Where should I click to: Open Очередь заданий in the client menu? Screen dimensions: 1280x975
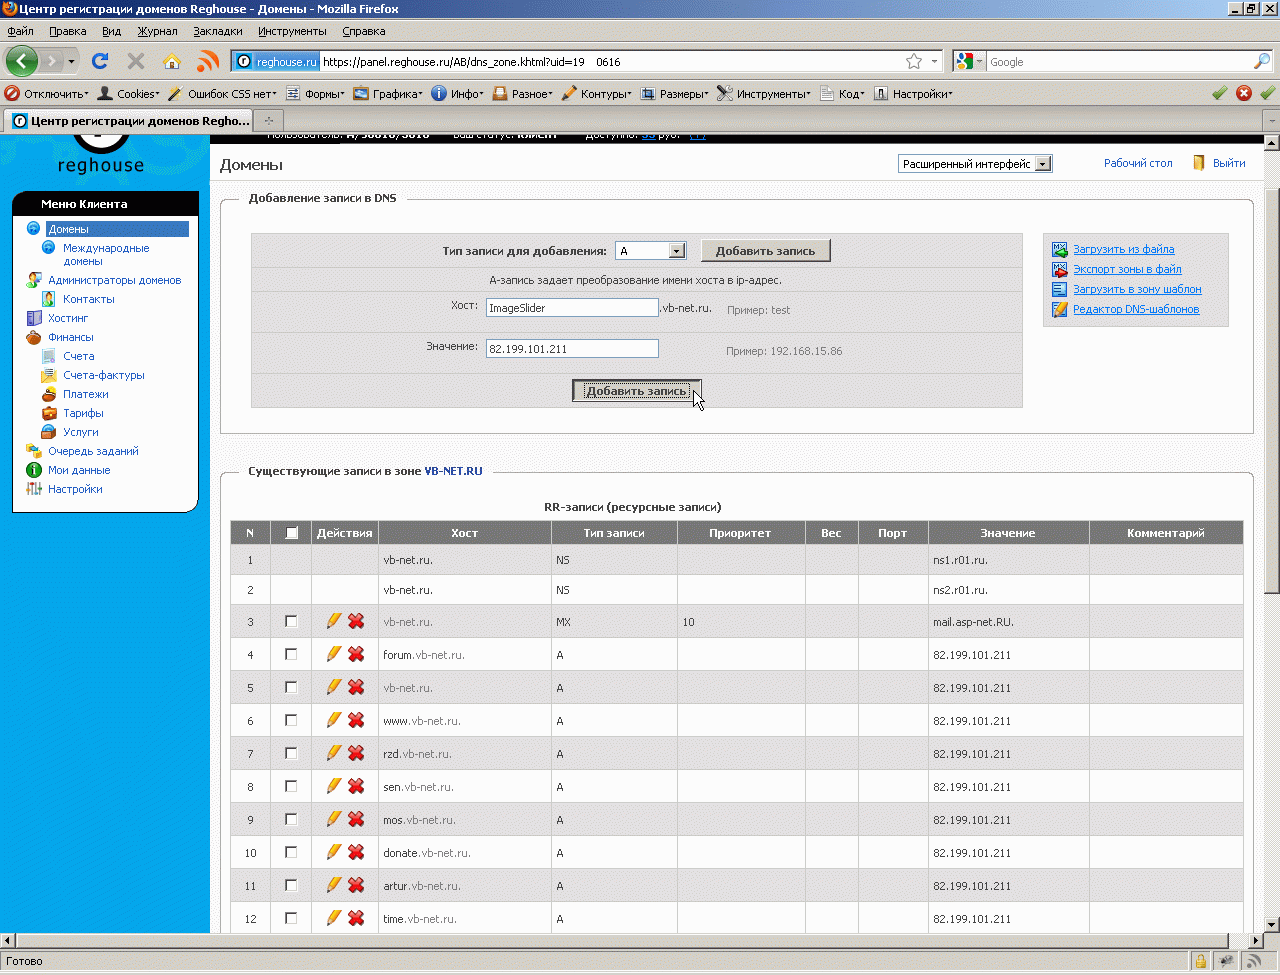(93, 451)
